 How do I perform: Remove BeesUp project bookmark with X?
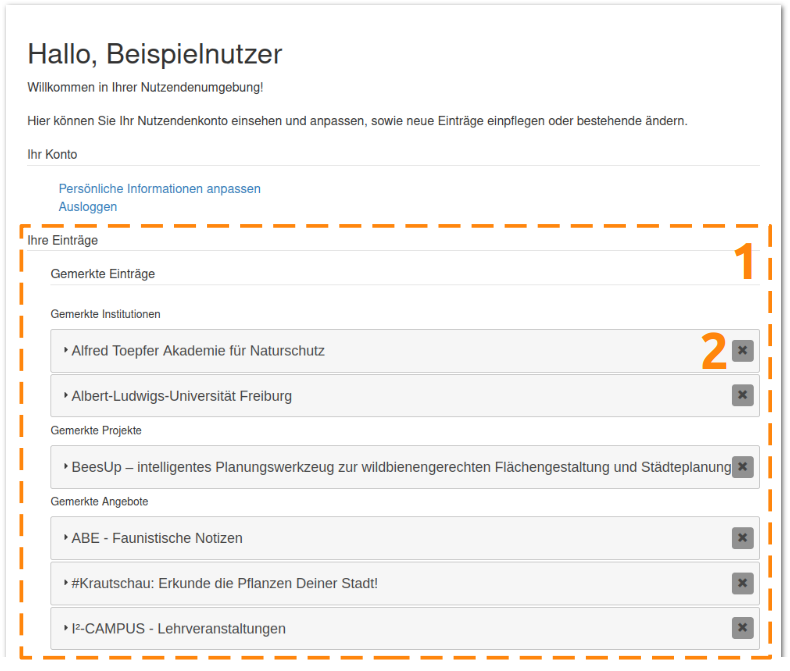tap(743, 466)
